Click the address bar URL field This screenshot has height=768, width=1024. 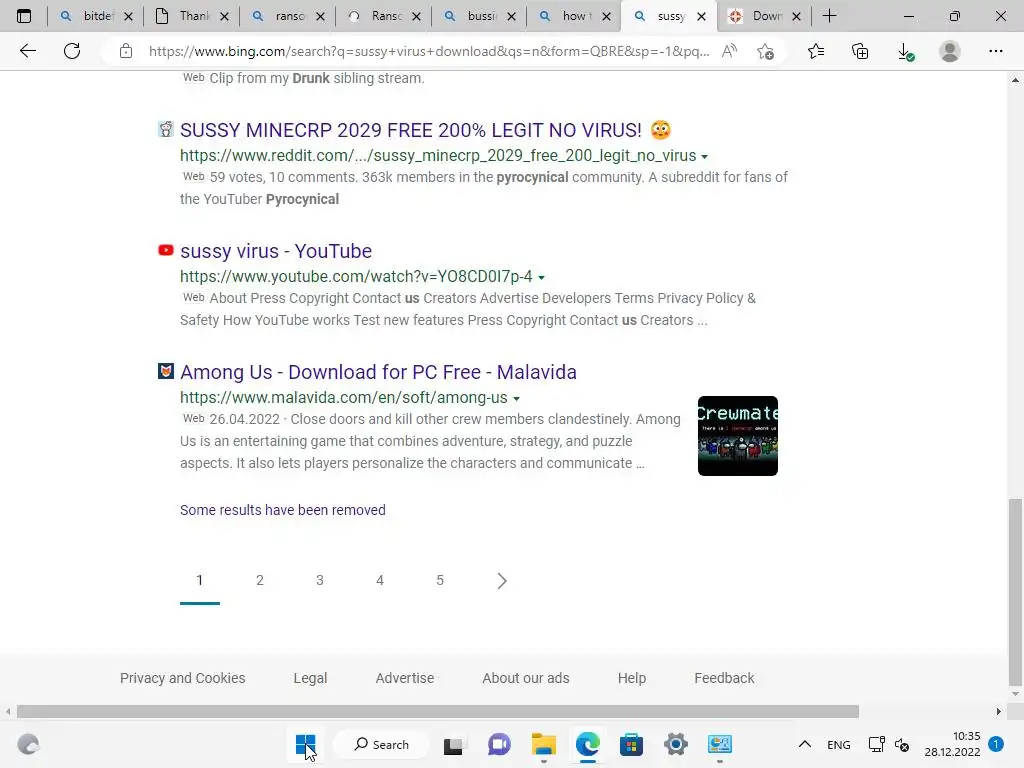tap(428, 51)
